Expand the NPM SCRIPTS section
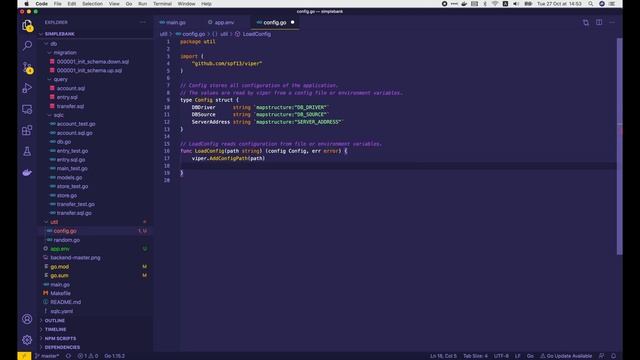This screenshot has width=640, height=360. point(60,338)
